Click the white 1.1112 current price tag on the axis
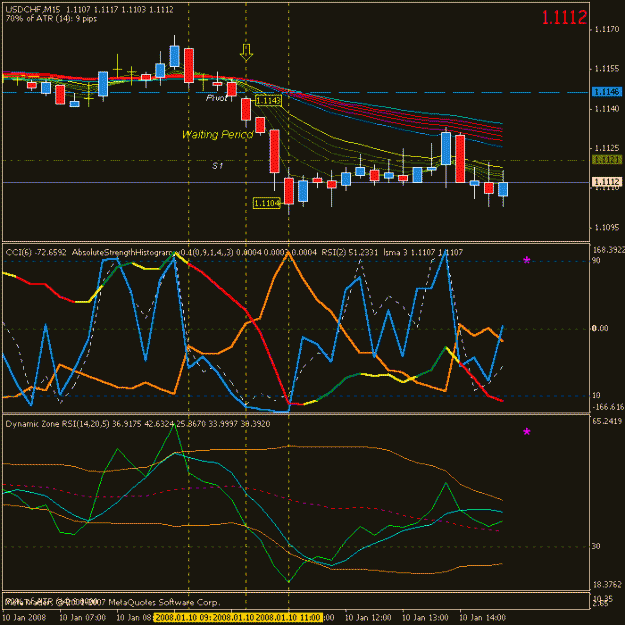The height and width of the screenshot is (625, 625). coord(607,182)
